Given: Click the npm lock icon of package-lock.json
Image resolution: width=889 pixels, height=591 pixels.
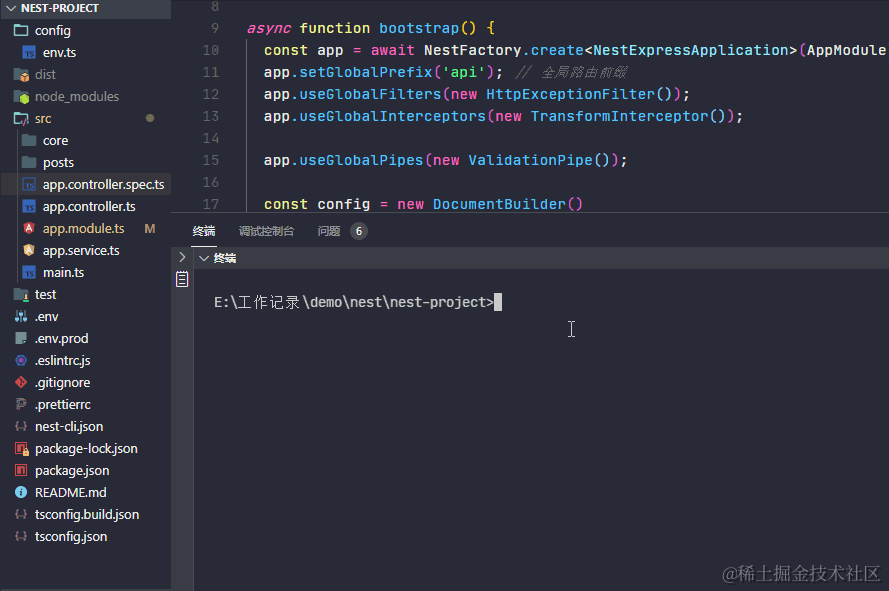Looking at the screenshot, I should pyautogui.click(x=22, y=449).
